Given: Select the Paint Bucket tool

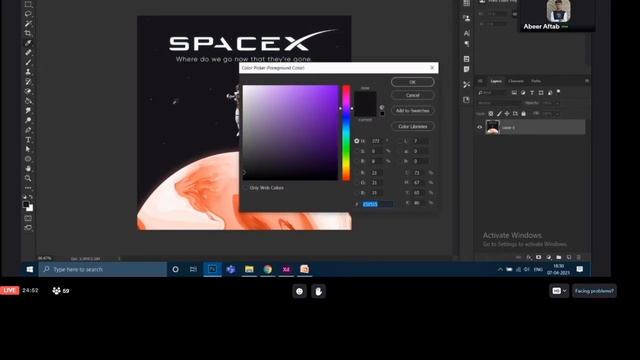Looking at the screenshot, I should 28,101.
